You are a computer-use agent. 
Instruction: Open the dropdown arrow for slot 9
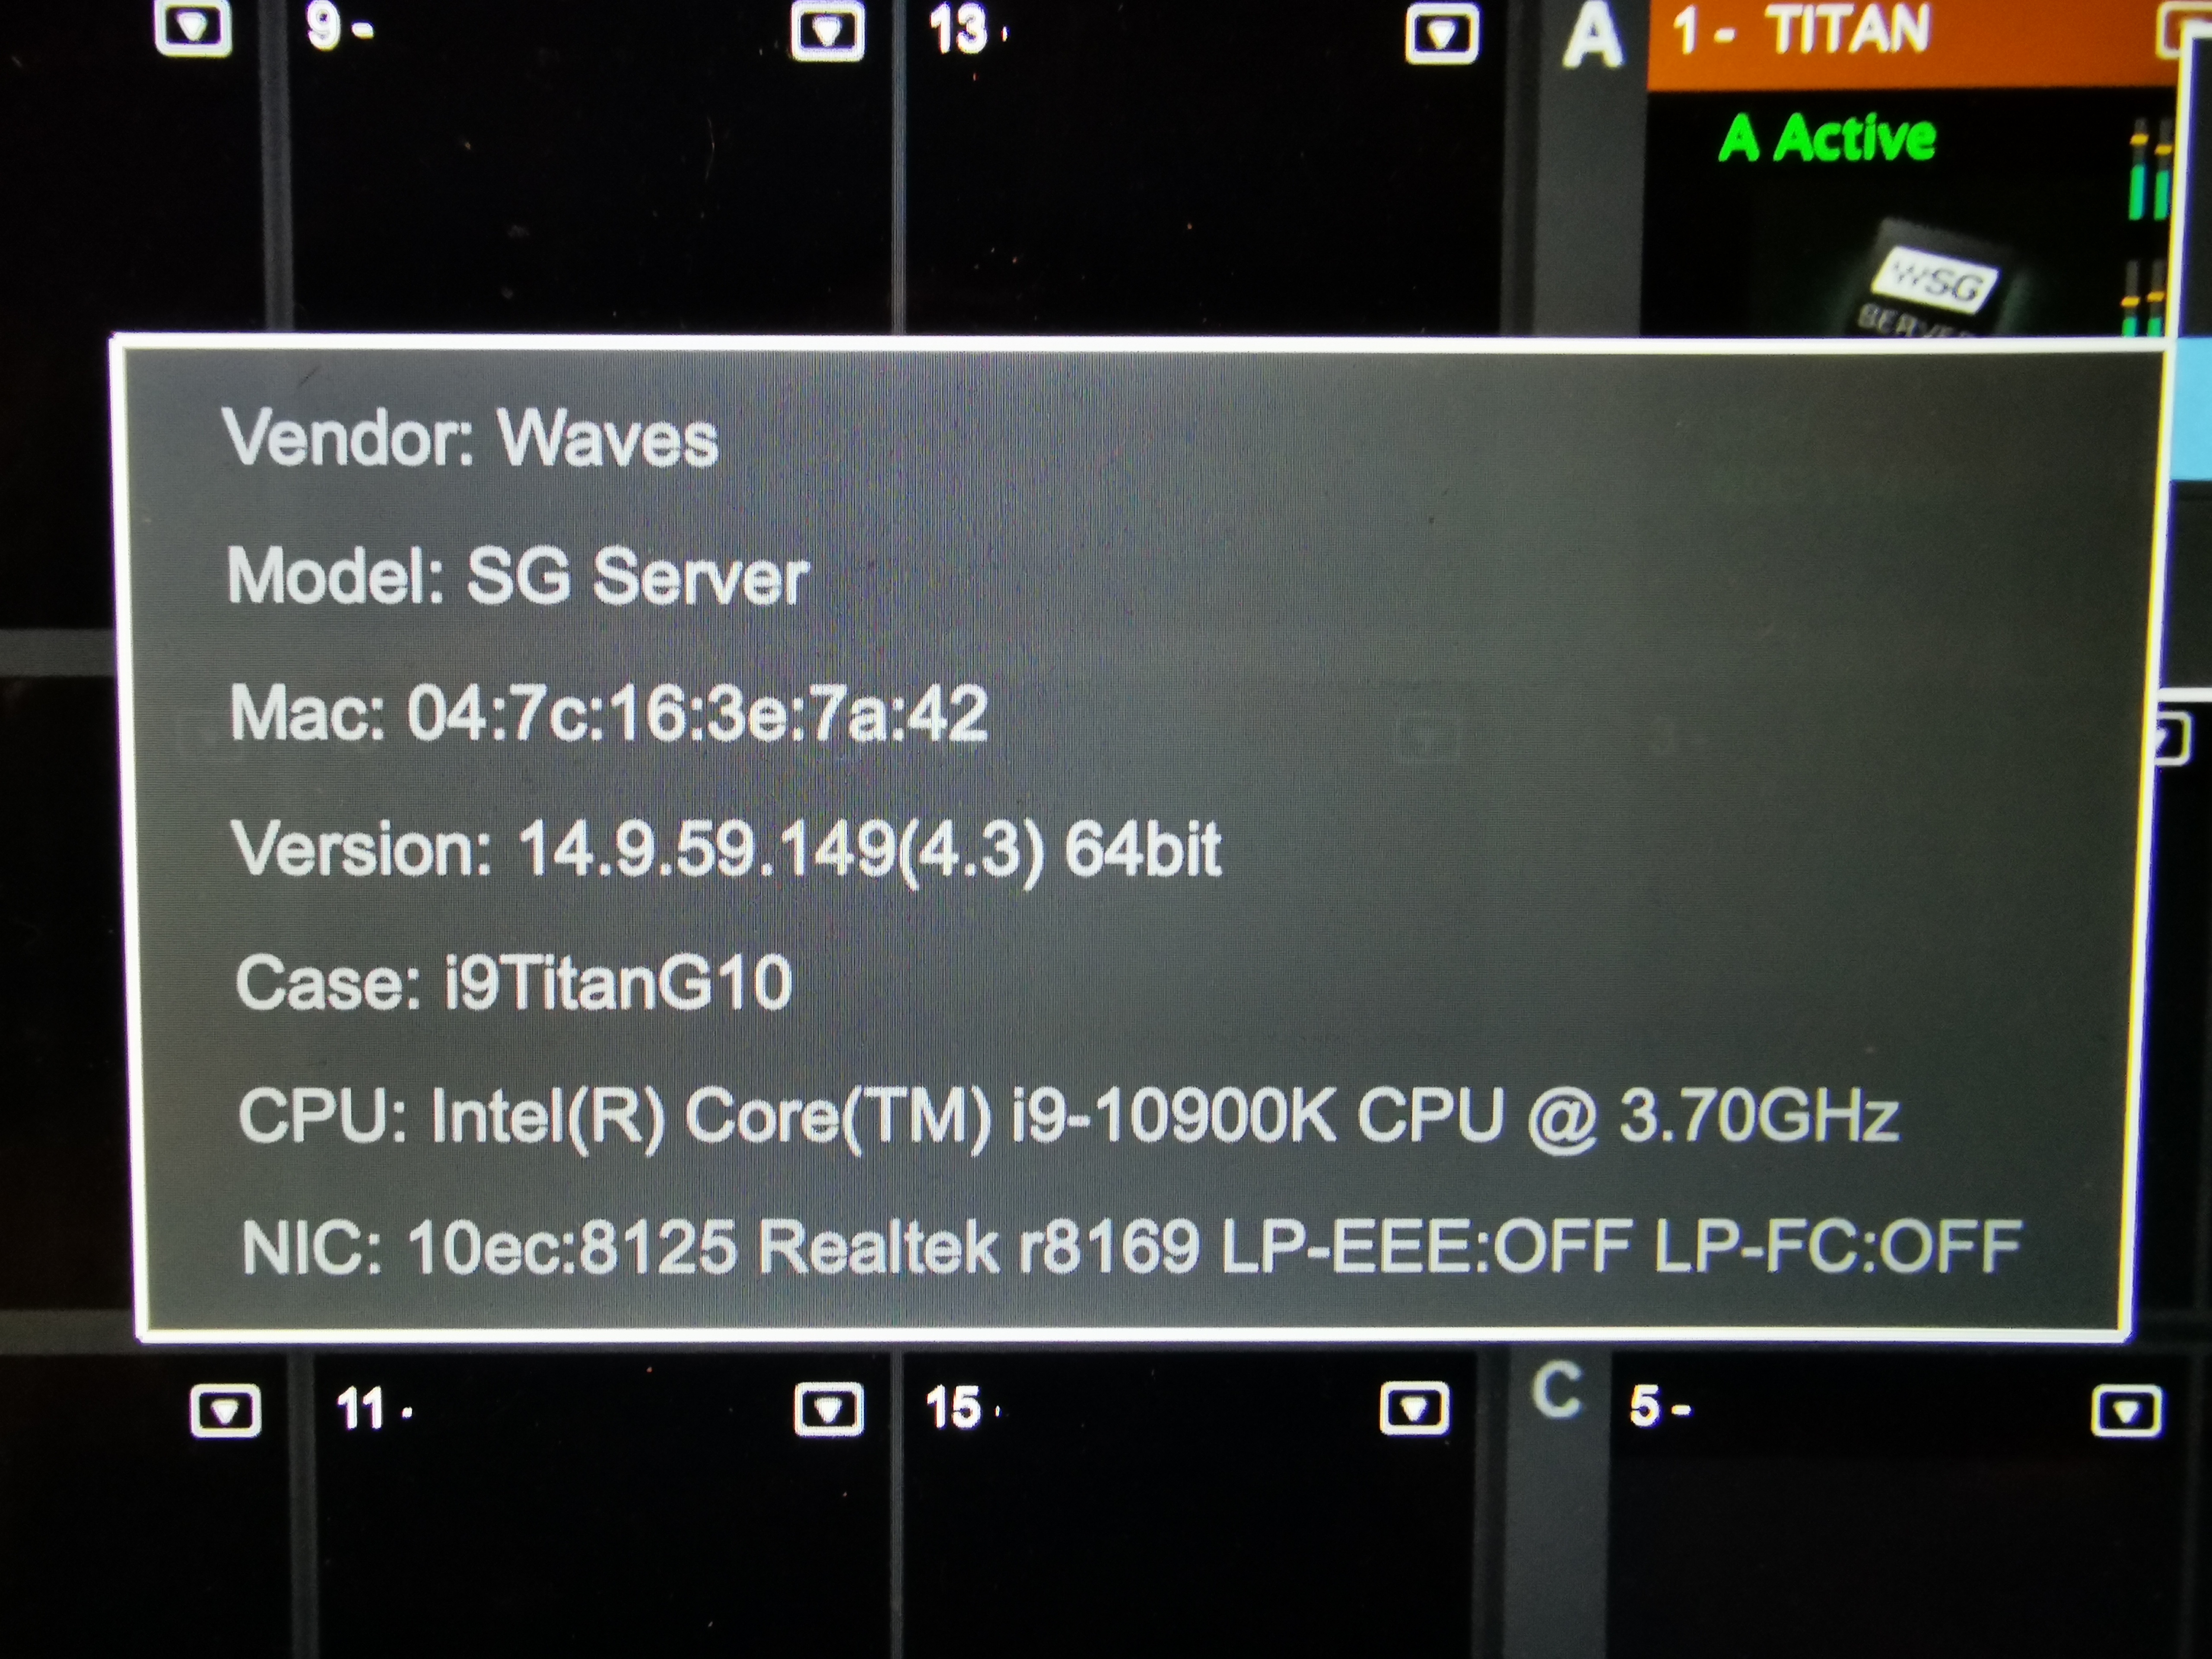click(x=827, y=32)
